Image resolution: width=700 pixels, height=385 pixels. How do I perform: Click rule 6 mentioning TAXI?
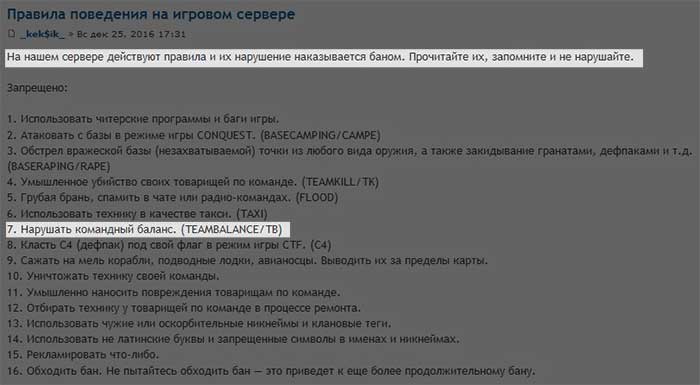(137, 213)
